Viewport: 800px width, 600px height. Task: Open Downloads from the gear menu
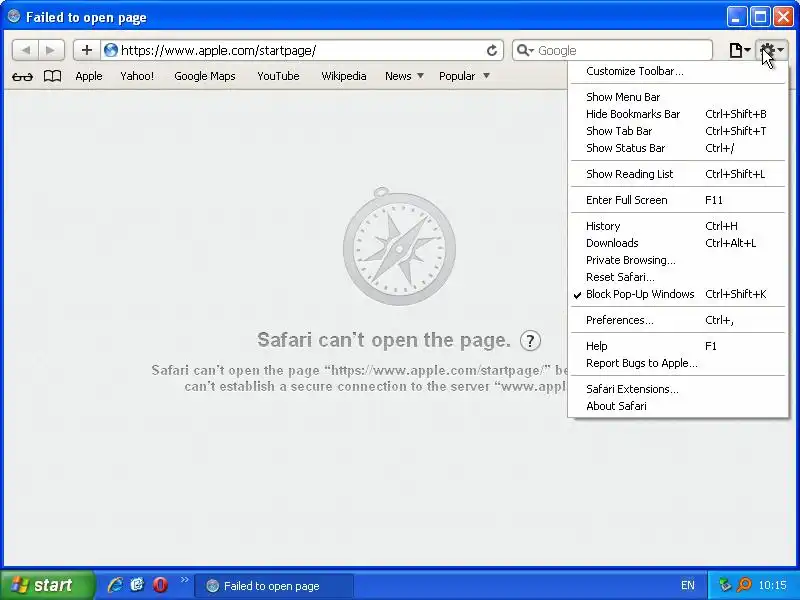pyautogui.click(x=678, y=243)
